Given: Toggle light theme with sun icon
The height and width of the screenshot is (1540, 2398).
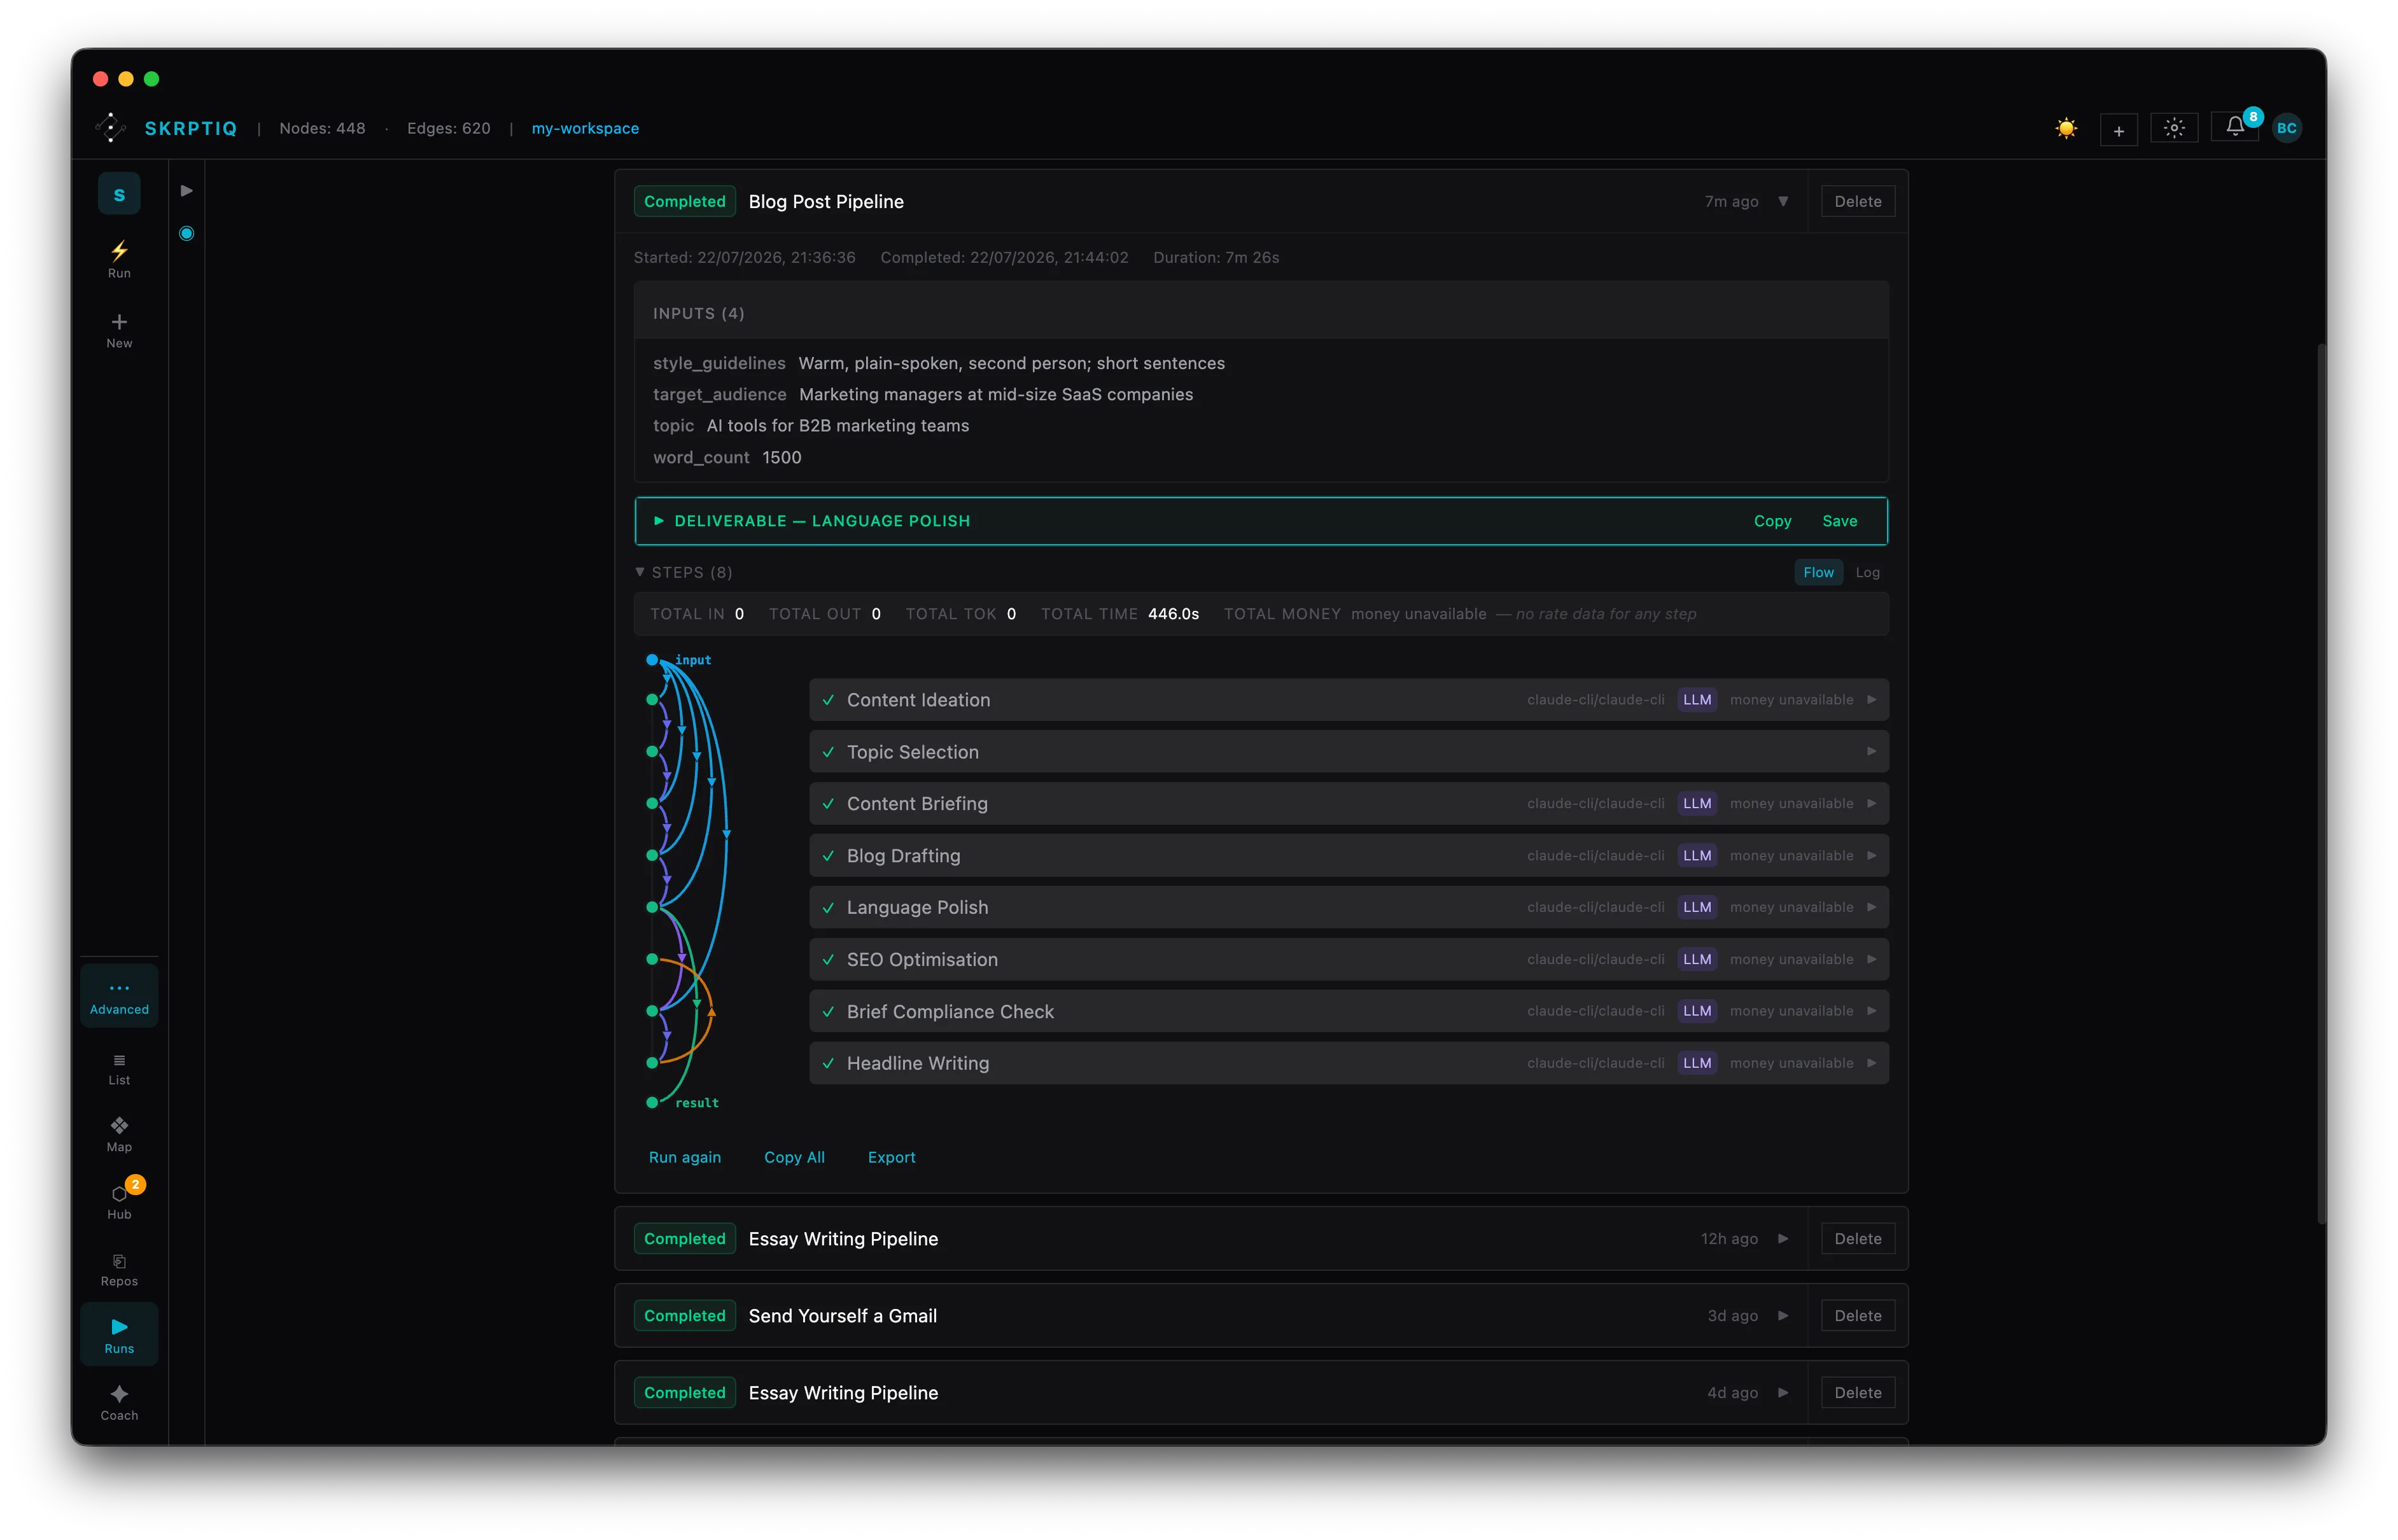Looking at the screenshot, I should (2066, 128).
